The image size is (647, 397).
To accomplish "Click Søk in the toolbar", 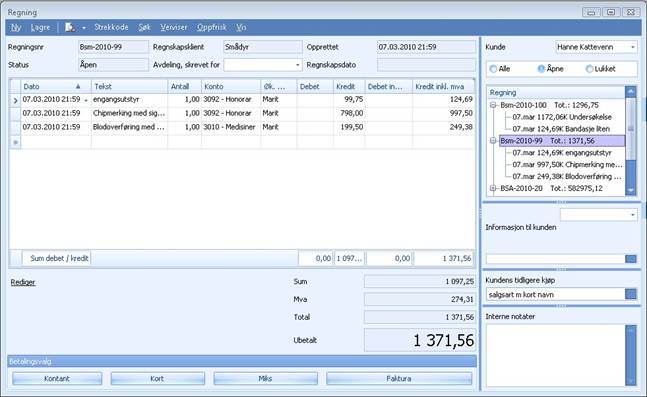I will pos(144,27).
